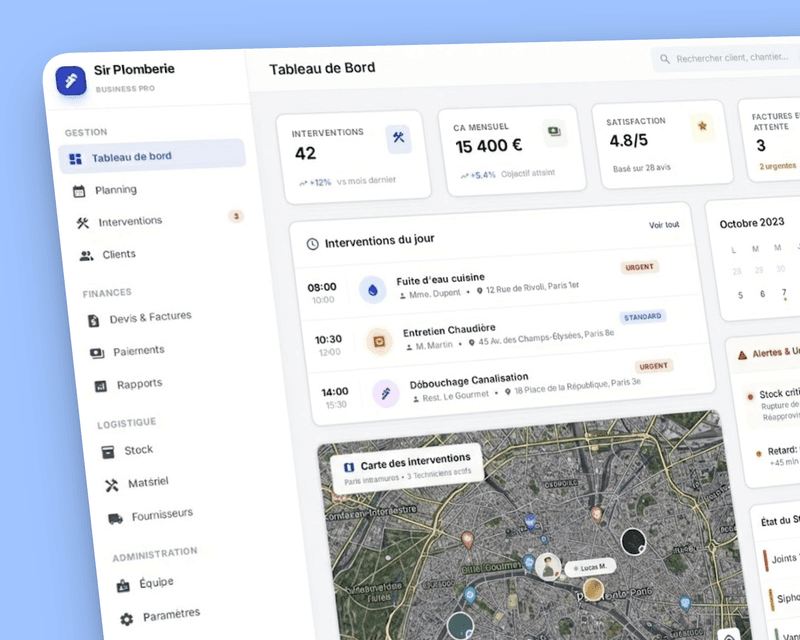
Task: Click the boiler icon for Entretien Chaudière
Action: [379, 342]
